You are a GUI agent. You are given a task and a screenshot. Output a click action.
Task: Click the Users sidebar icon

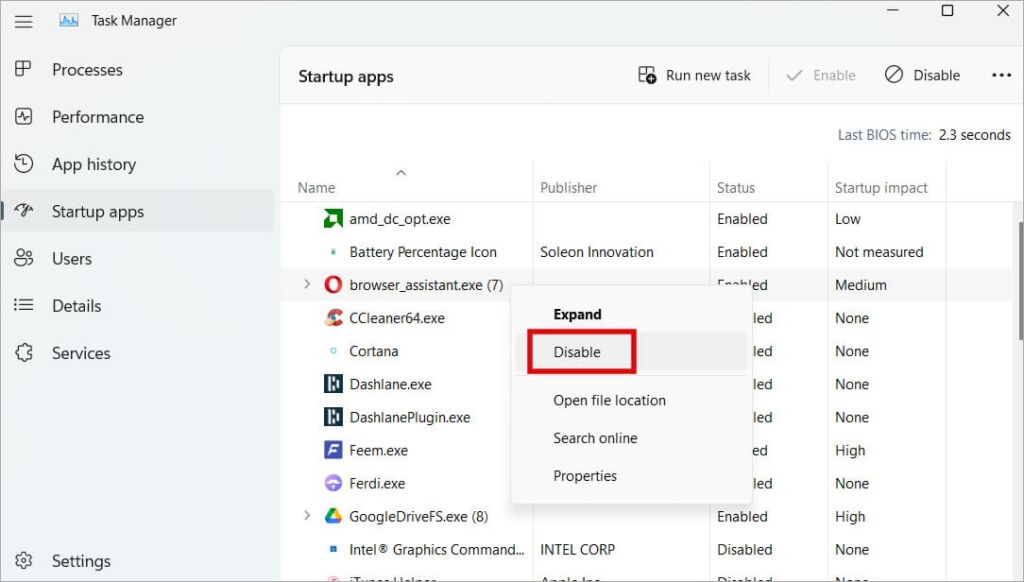pos(24,259)
